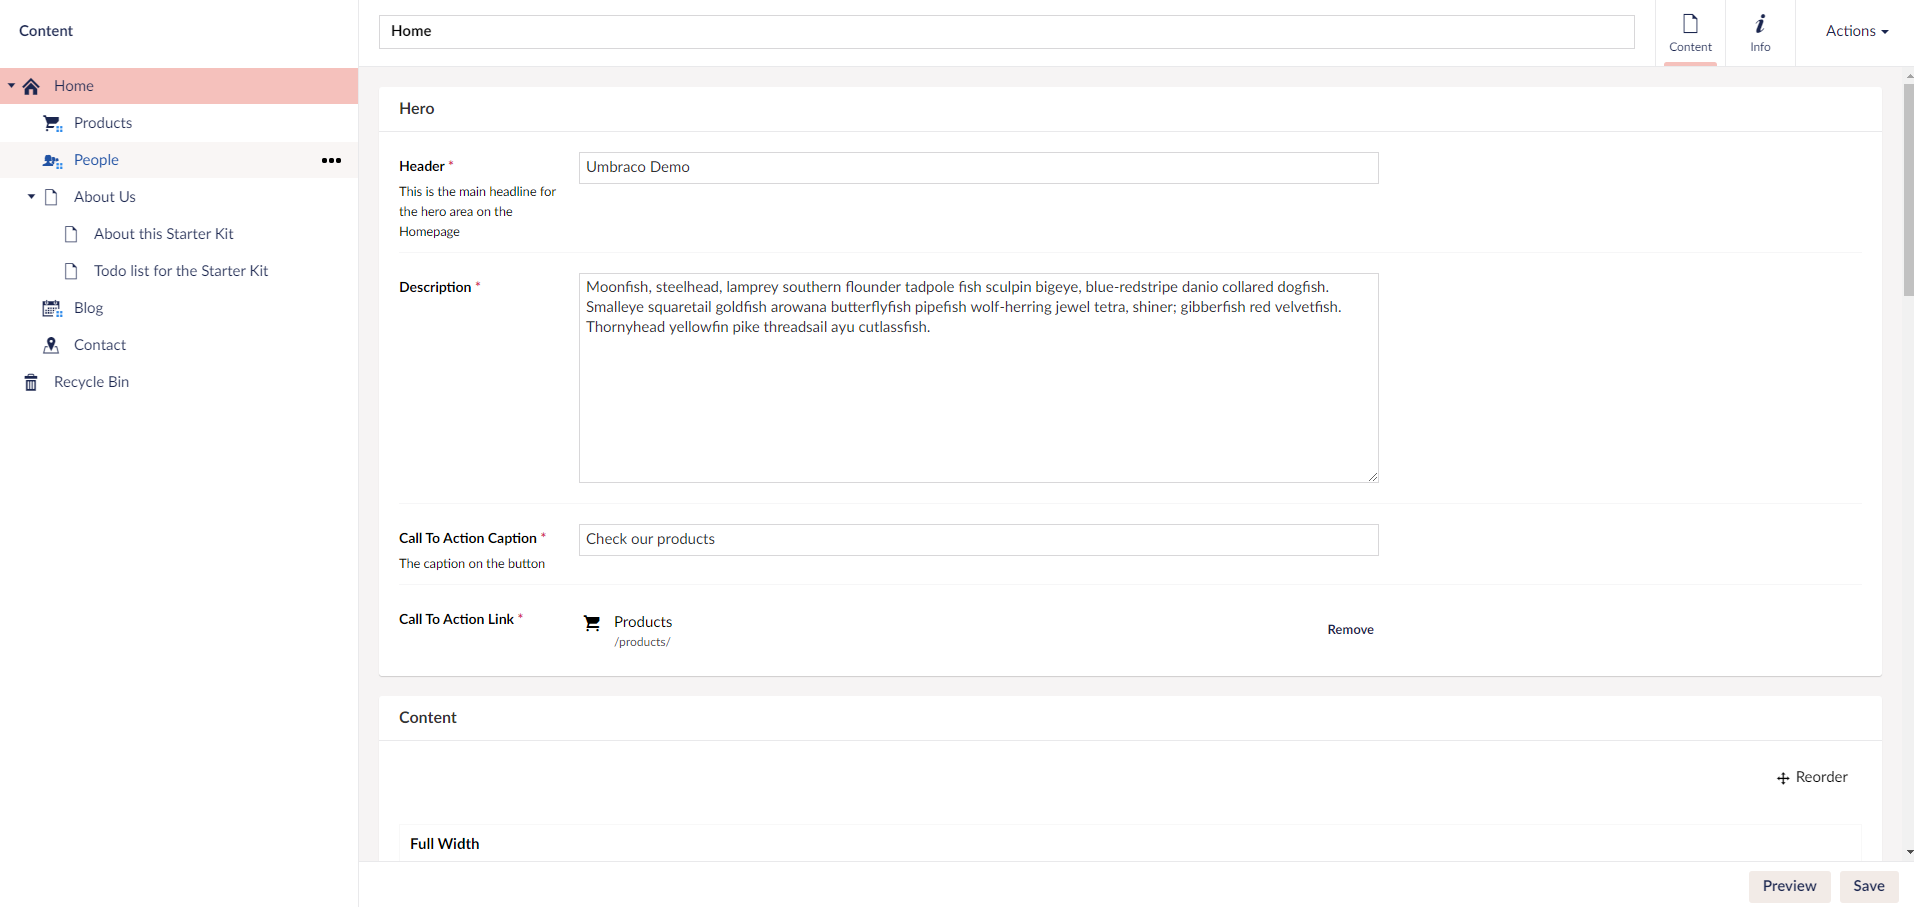The height and width of the screenshot is (907, 1914).
Task: Open the Blog calendar icon
Action: pyautogui.click(x=51, y=308)
